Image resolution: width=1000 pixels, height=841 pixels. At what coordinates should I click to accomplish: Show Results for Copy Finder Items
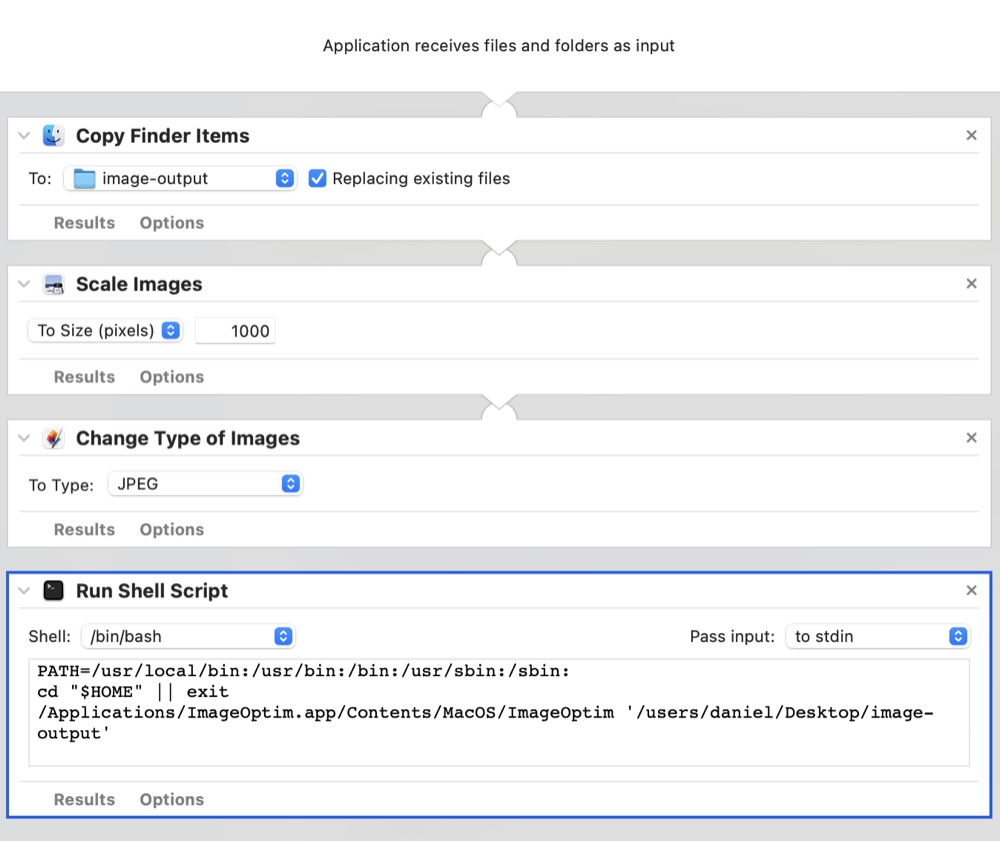tap(84, 223)
